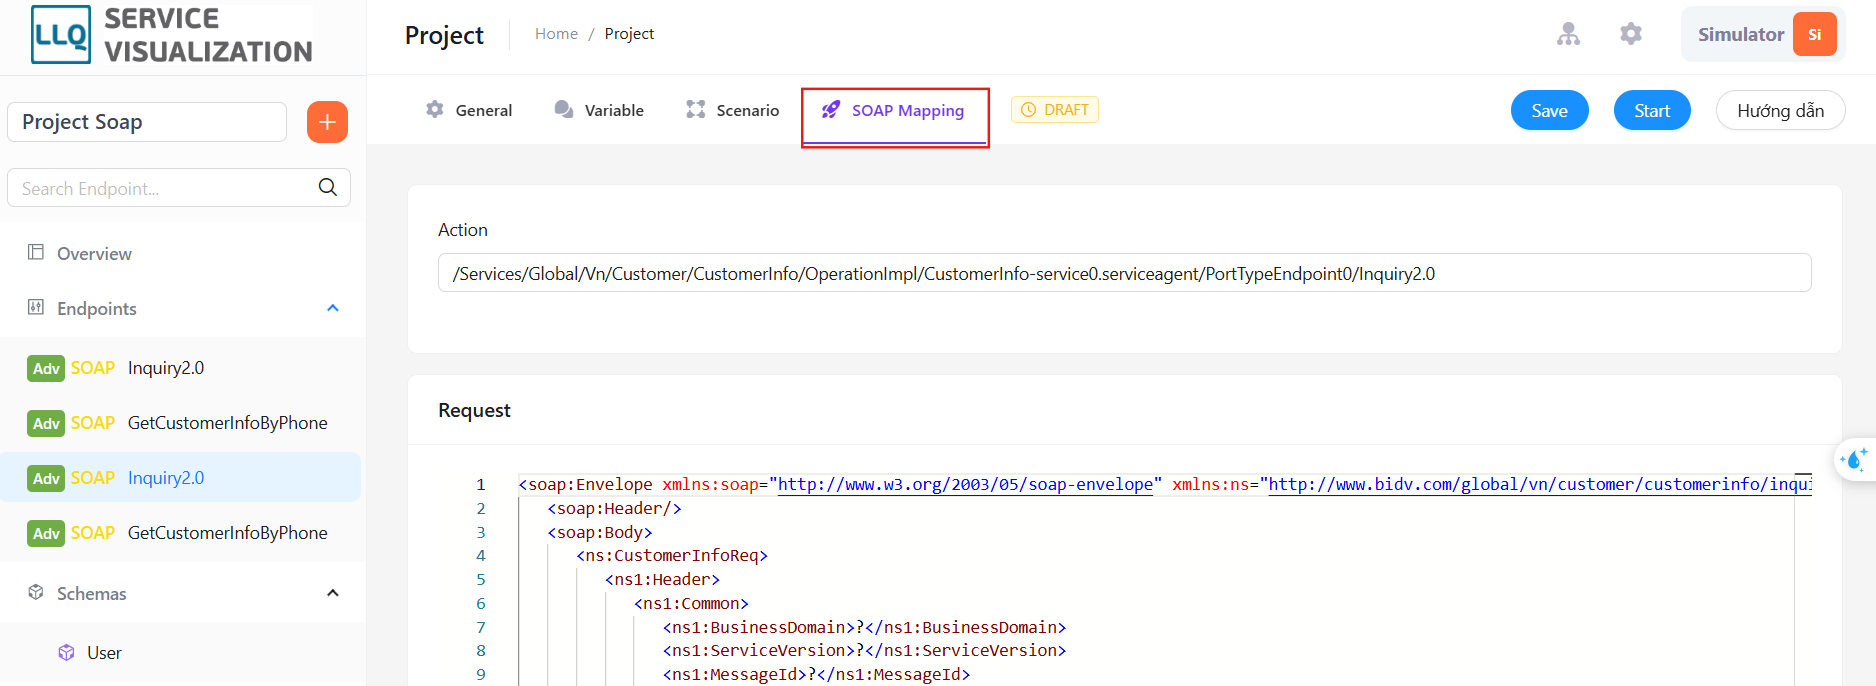Click the search magnifier icon
The height and width of the screenshot is (686, 1876).
tap(328, 188)
